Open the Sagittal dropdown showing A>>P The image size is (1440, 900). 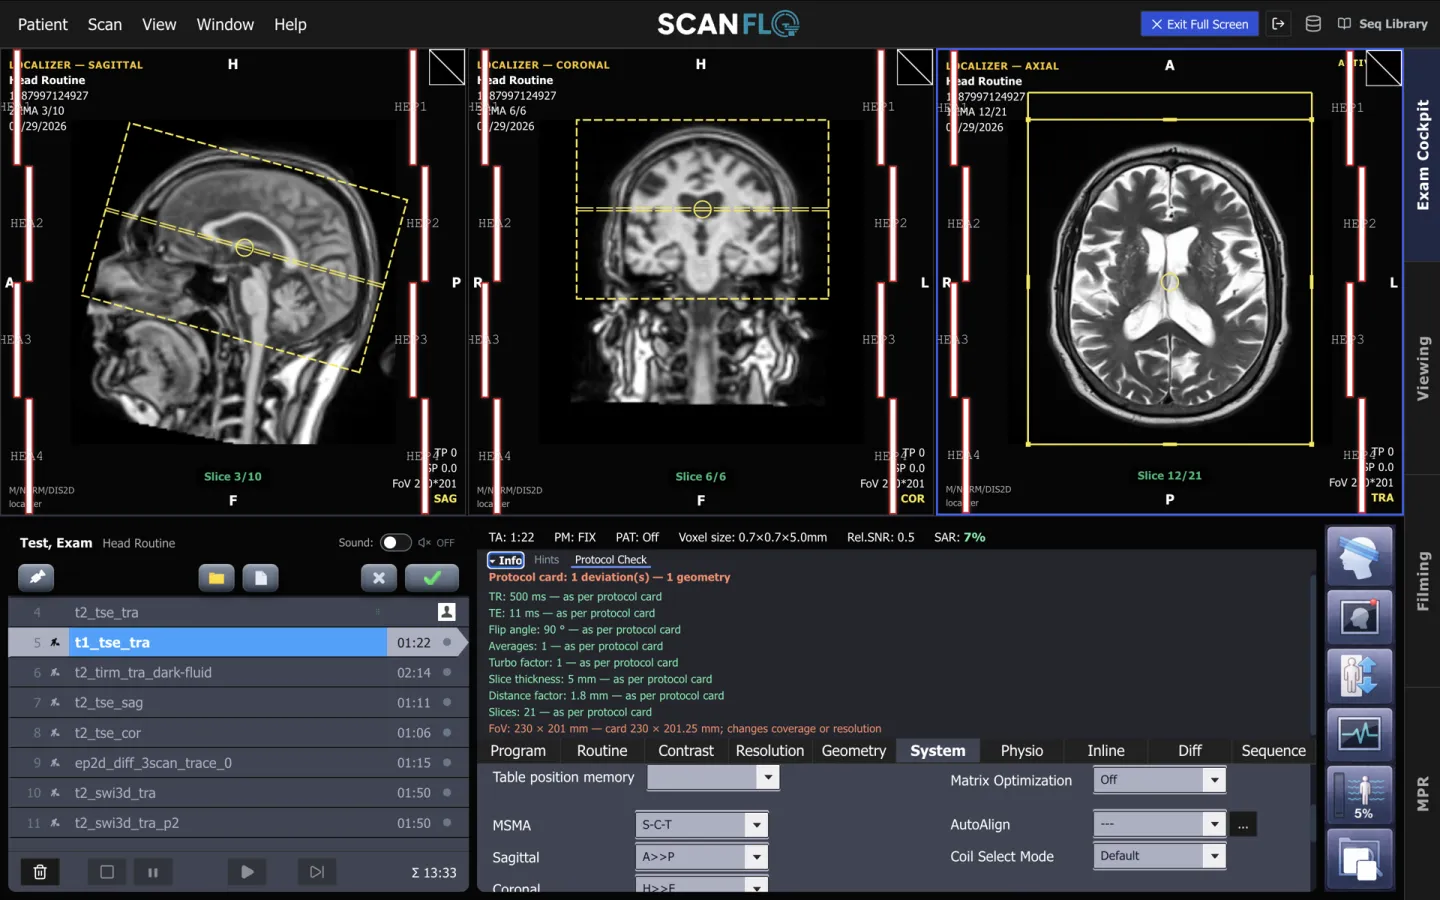pos(702,857)
